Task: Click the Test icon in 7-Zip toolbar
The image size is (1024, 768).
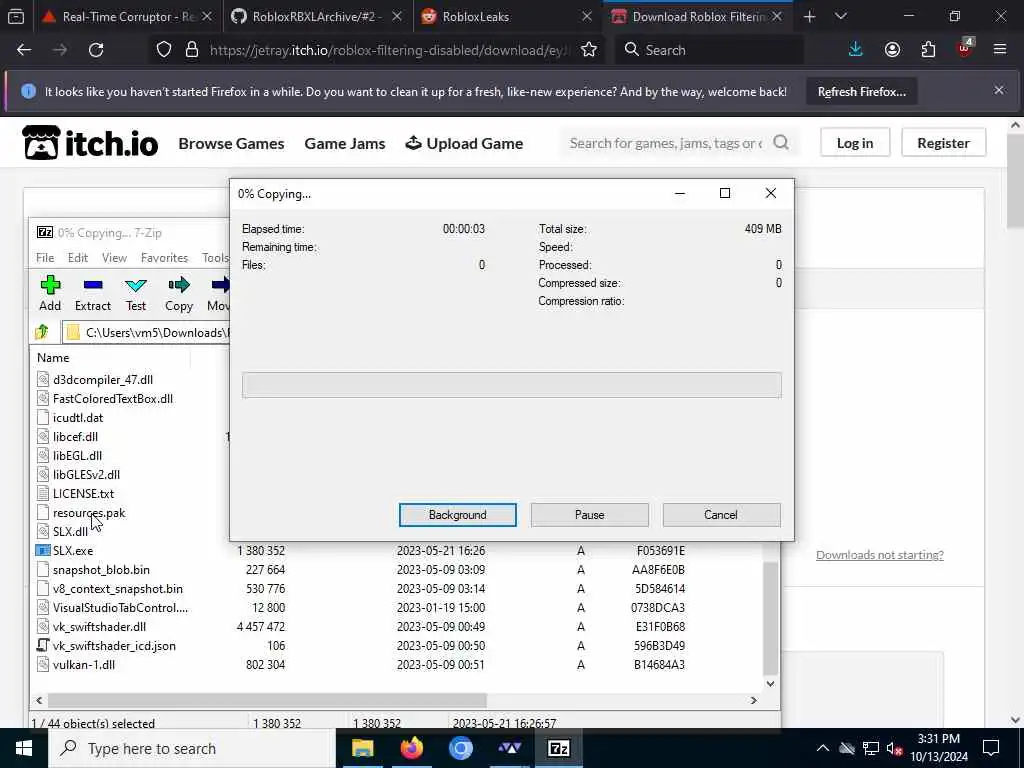Action: [136, 293]
